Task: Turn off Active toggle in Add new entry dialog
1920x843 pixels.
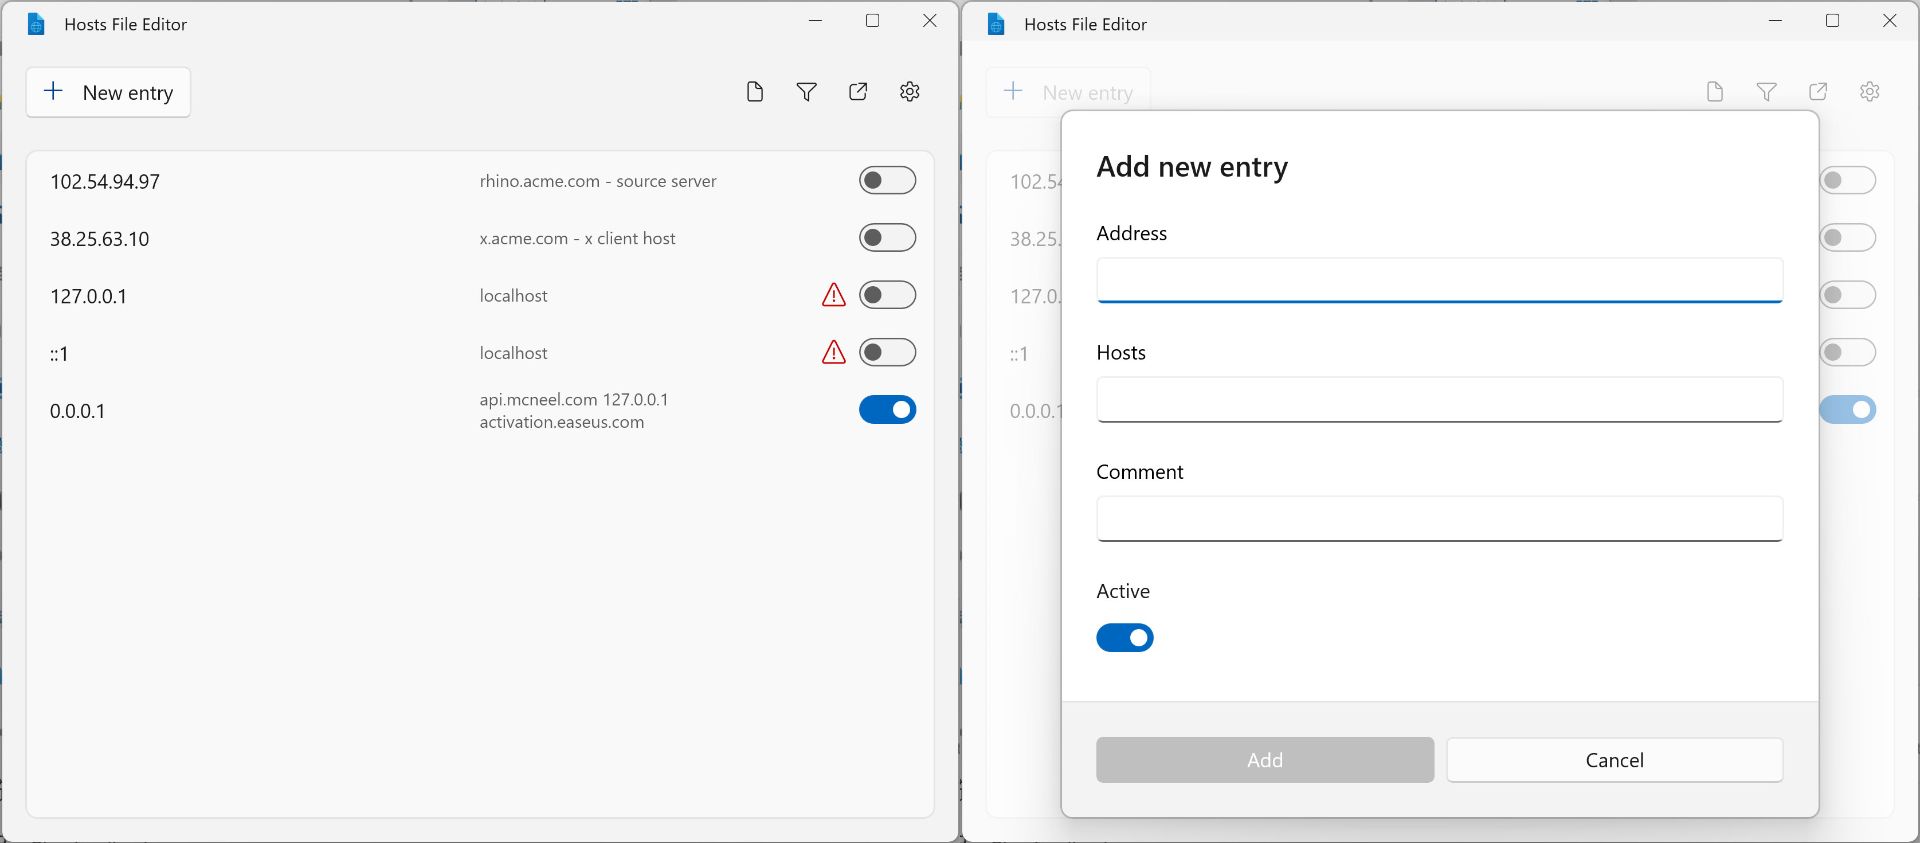Action: (1124, 638)
